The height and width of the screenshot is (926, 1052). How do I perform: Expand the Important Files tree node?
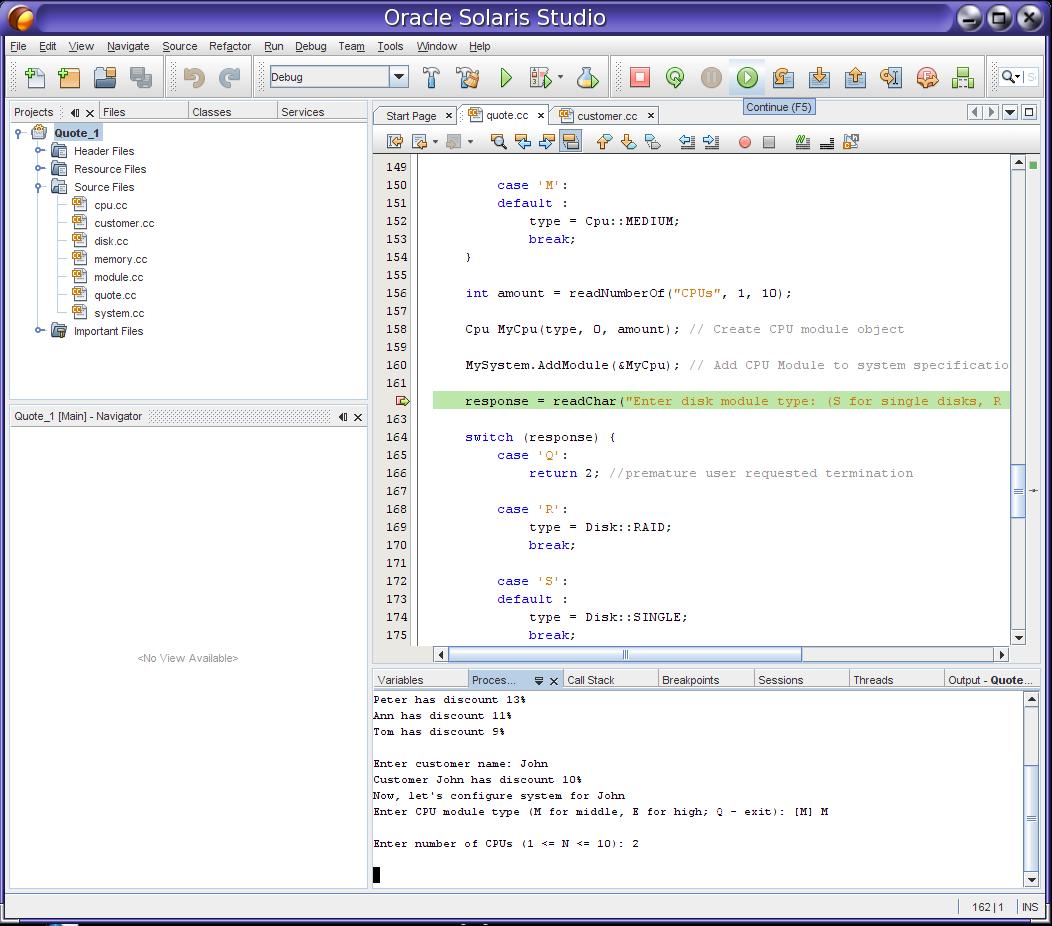[40, 331]
